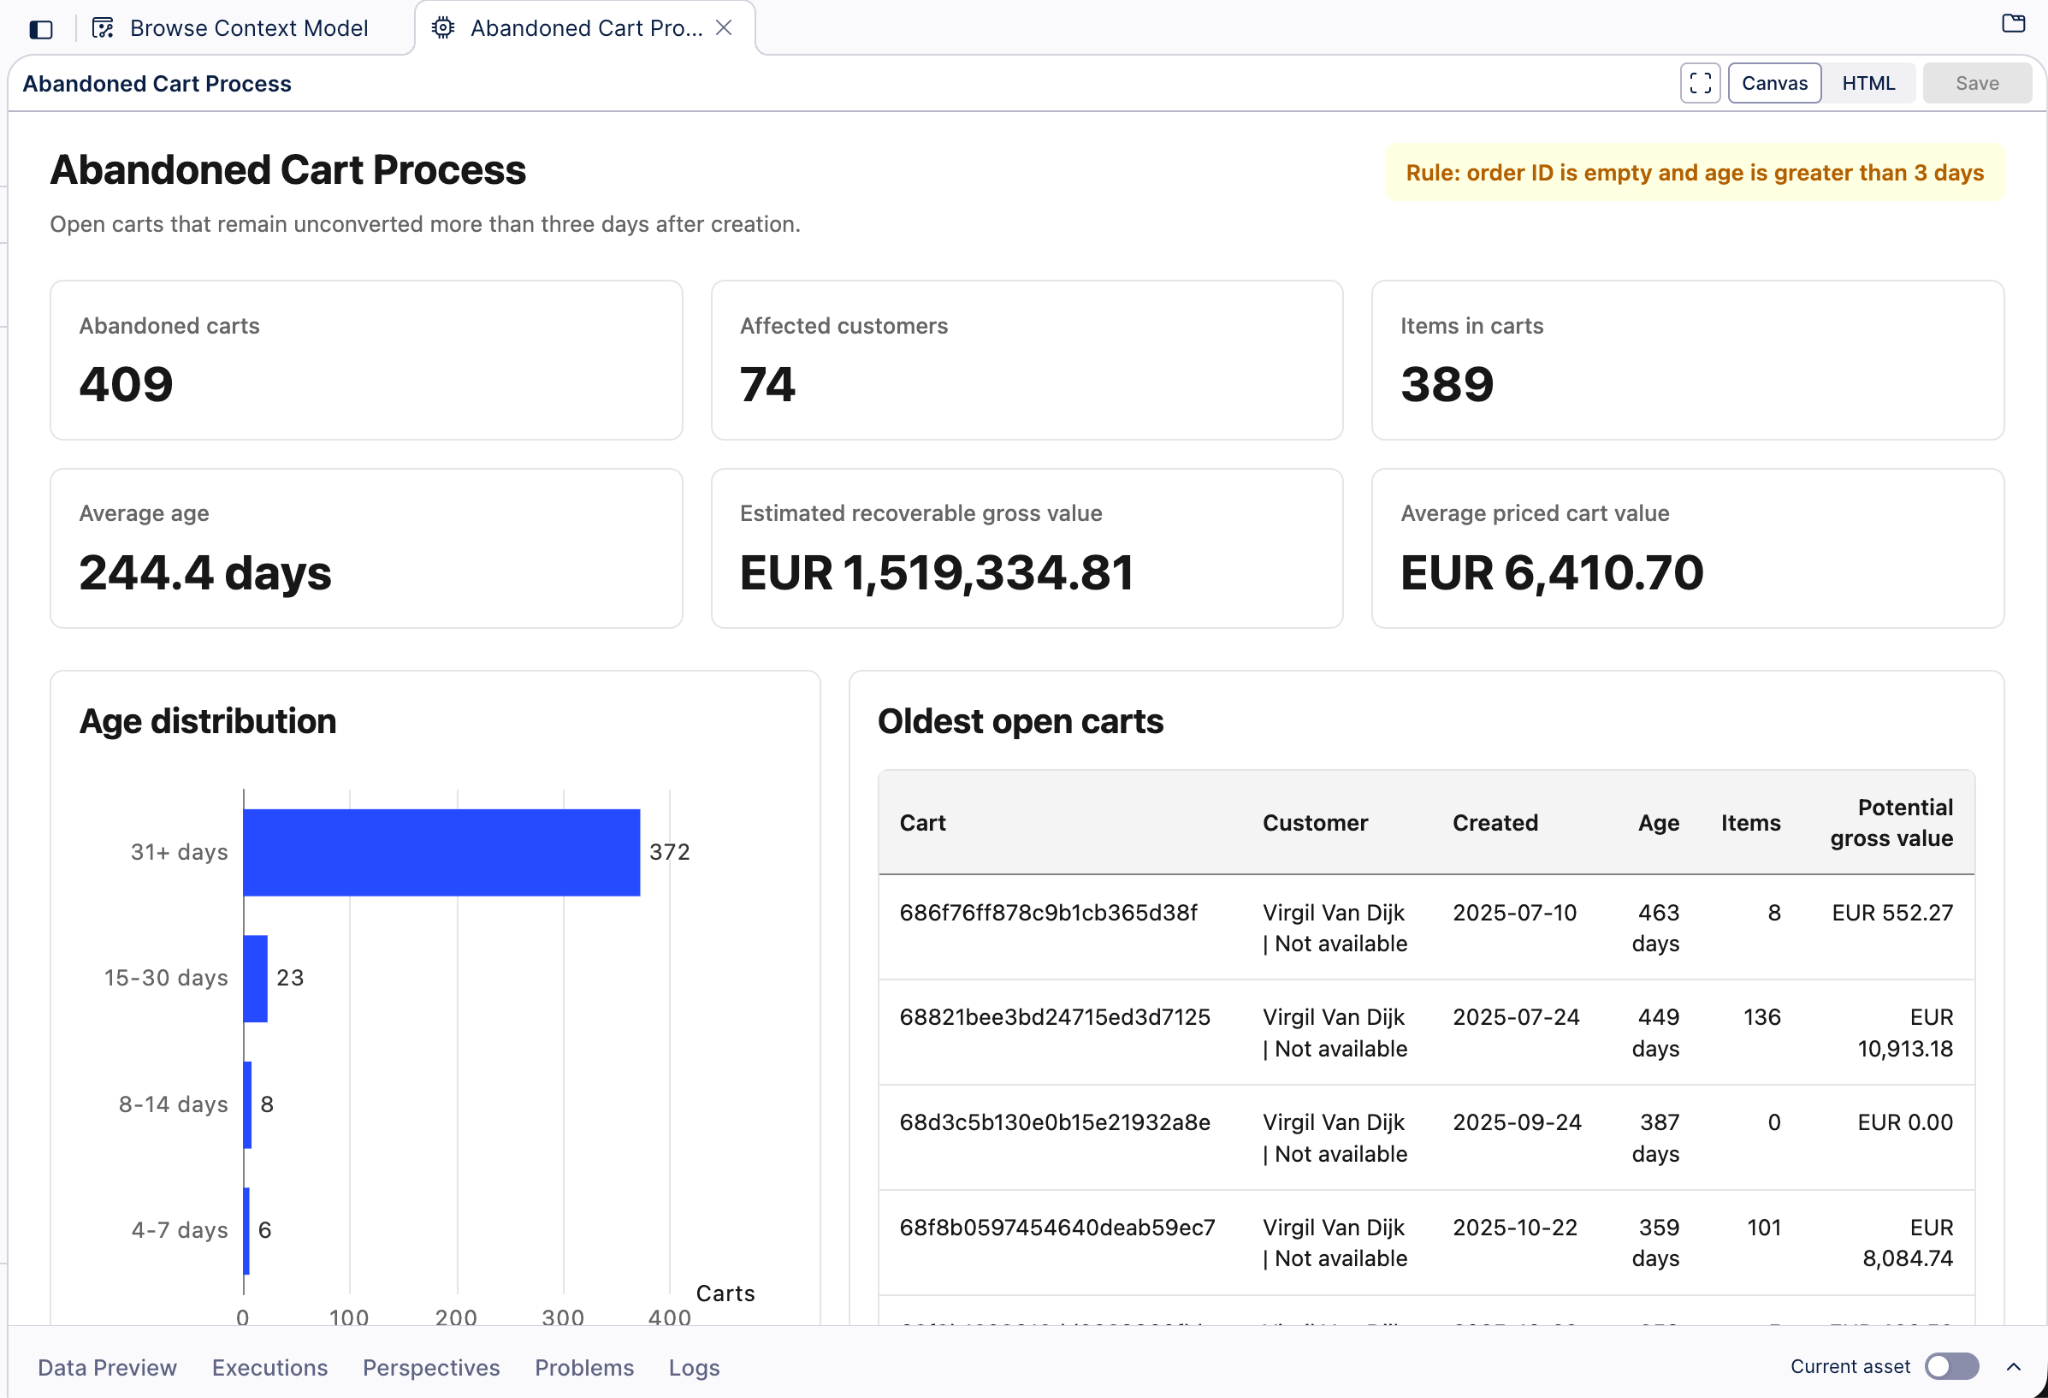Click the EUR 1,519,334.81 recoverable value
The height and width of the screenshot is (1398, 2048).
pyautogui.click(x=937, y=573)
